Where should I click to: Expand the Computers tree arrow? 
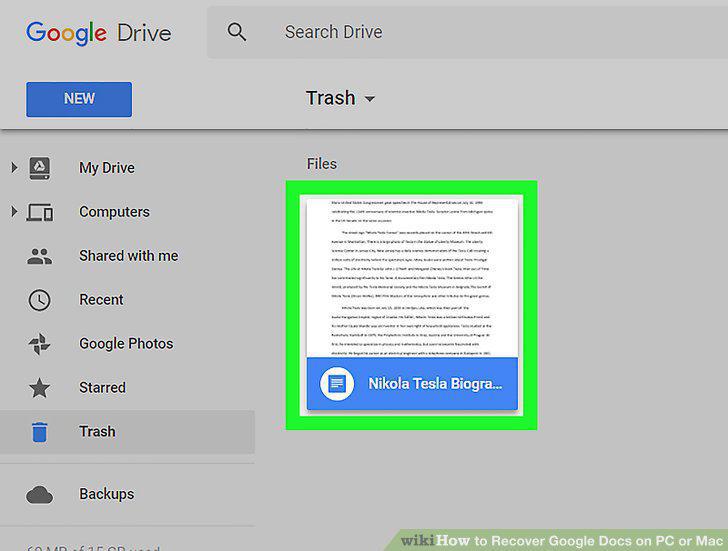pos(14,212)
